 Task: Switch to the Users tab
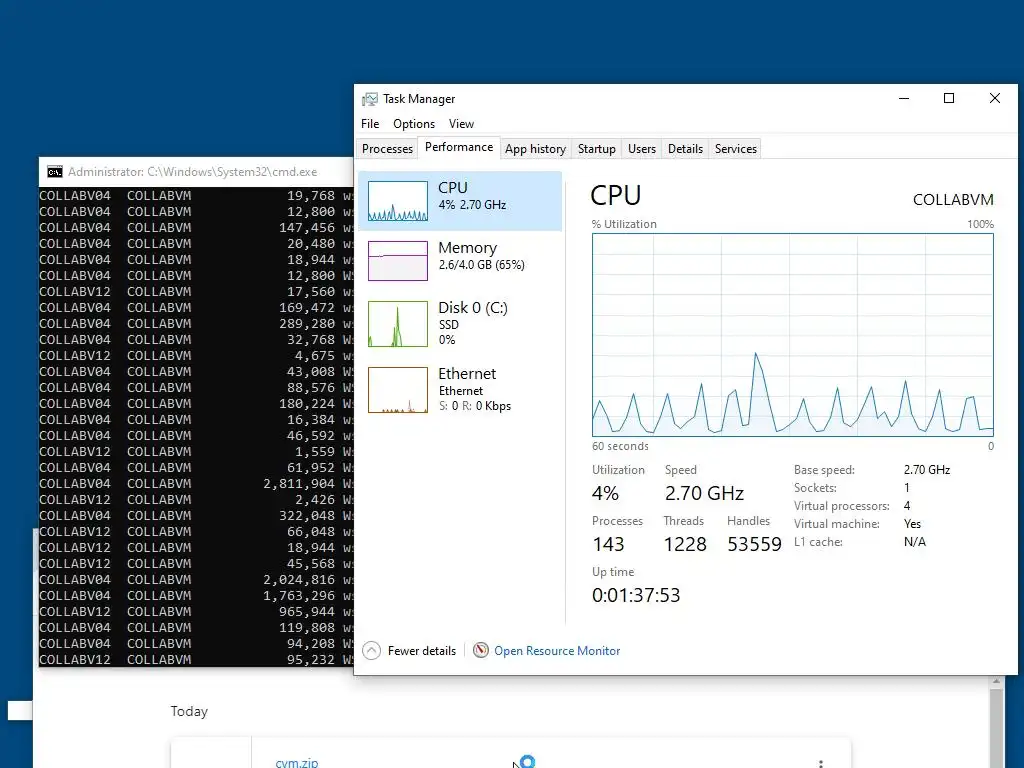pos(641,148)
